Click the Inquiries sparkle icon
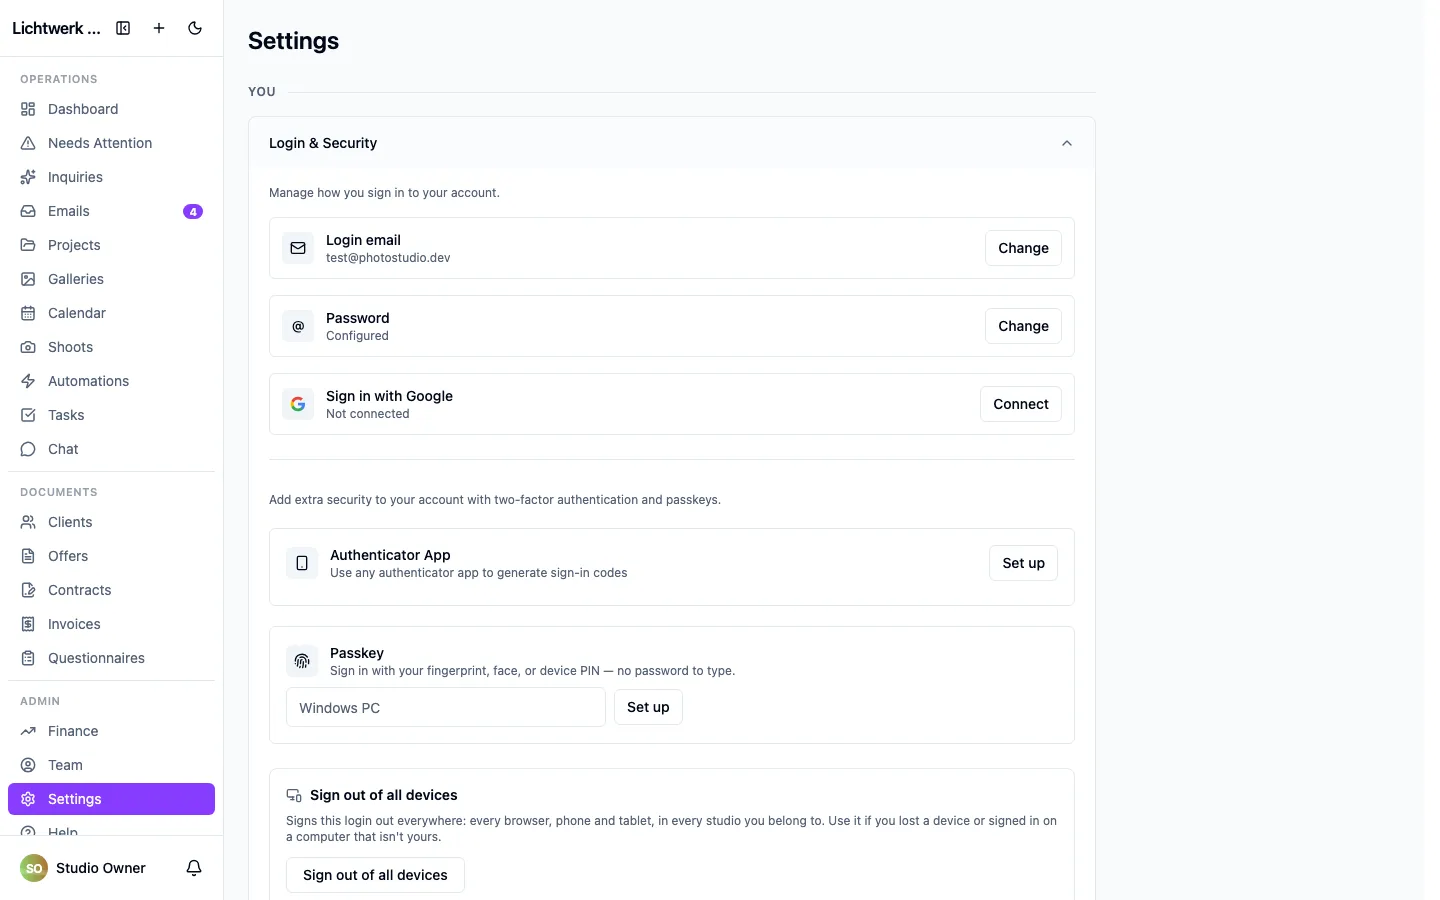Image resolution: width=1440 pixels, height=900 pixels. pos(28,177)
